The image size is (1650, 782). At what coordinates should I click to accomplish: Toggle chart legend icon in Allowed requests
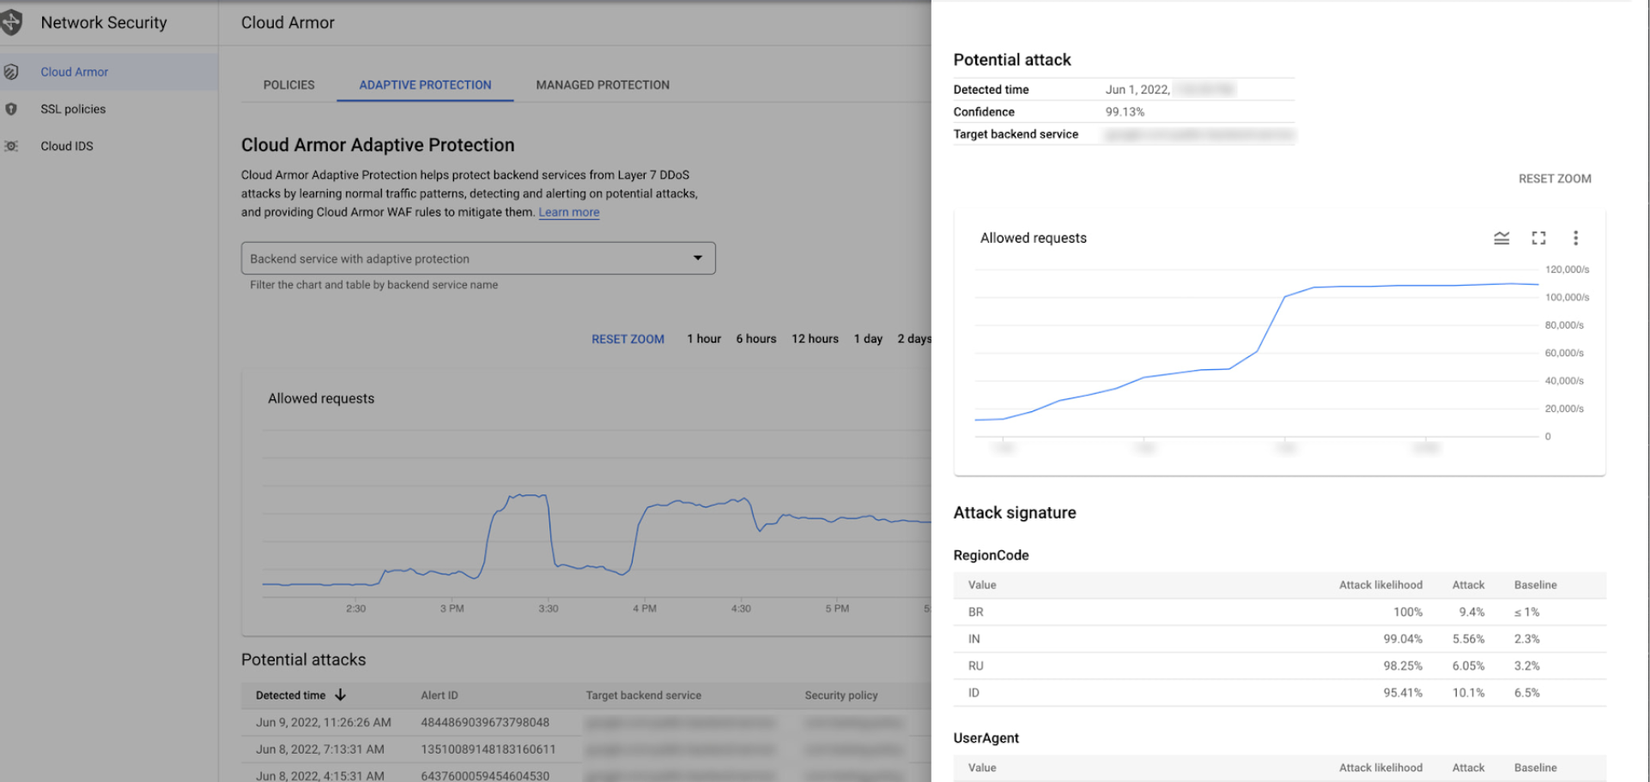[x=1501, y=238]
